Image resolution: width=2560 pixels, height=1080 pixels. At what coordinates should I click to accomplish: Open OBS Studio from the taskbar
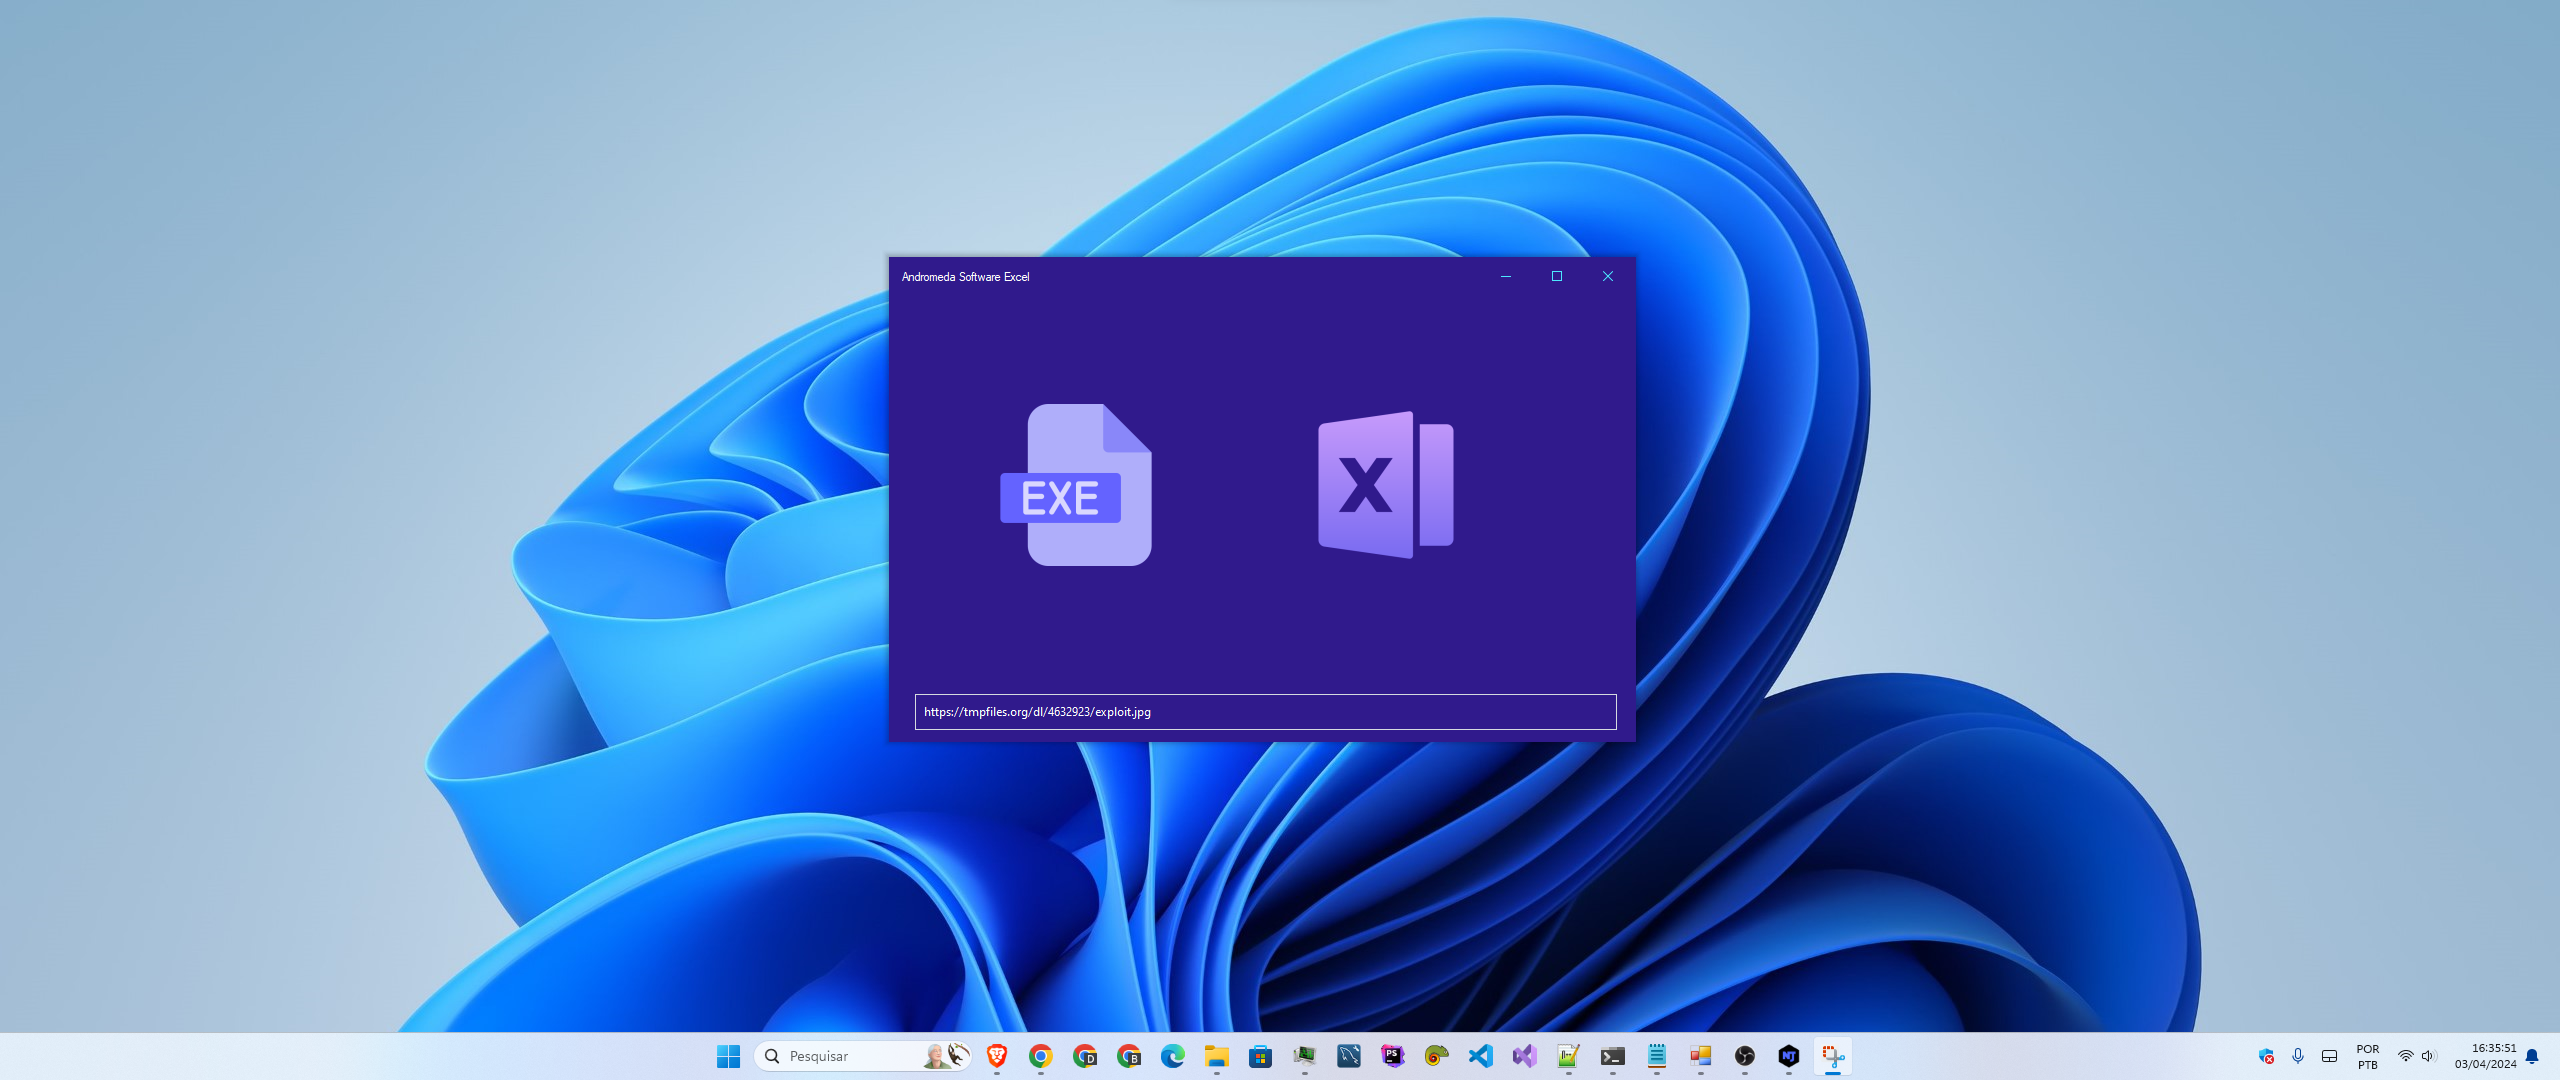[x=1745, y=1056]
